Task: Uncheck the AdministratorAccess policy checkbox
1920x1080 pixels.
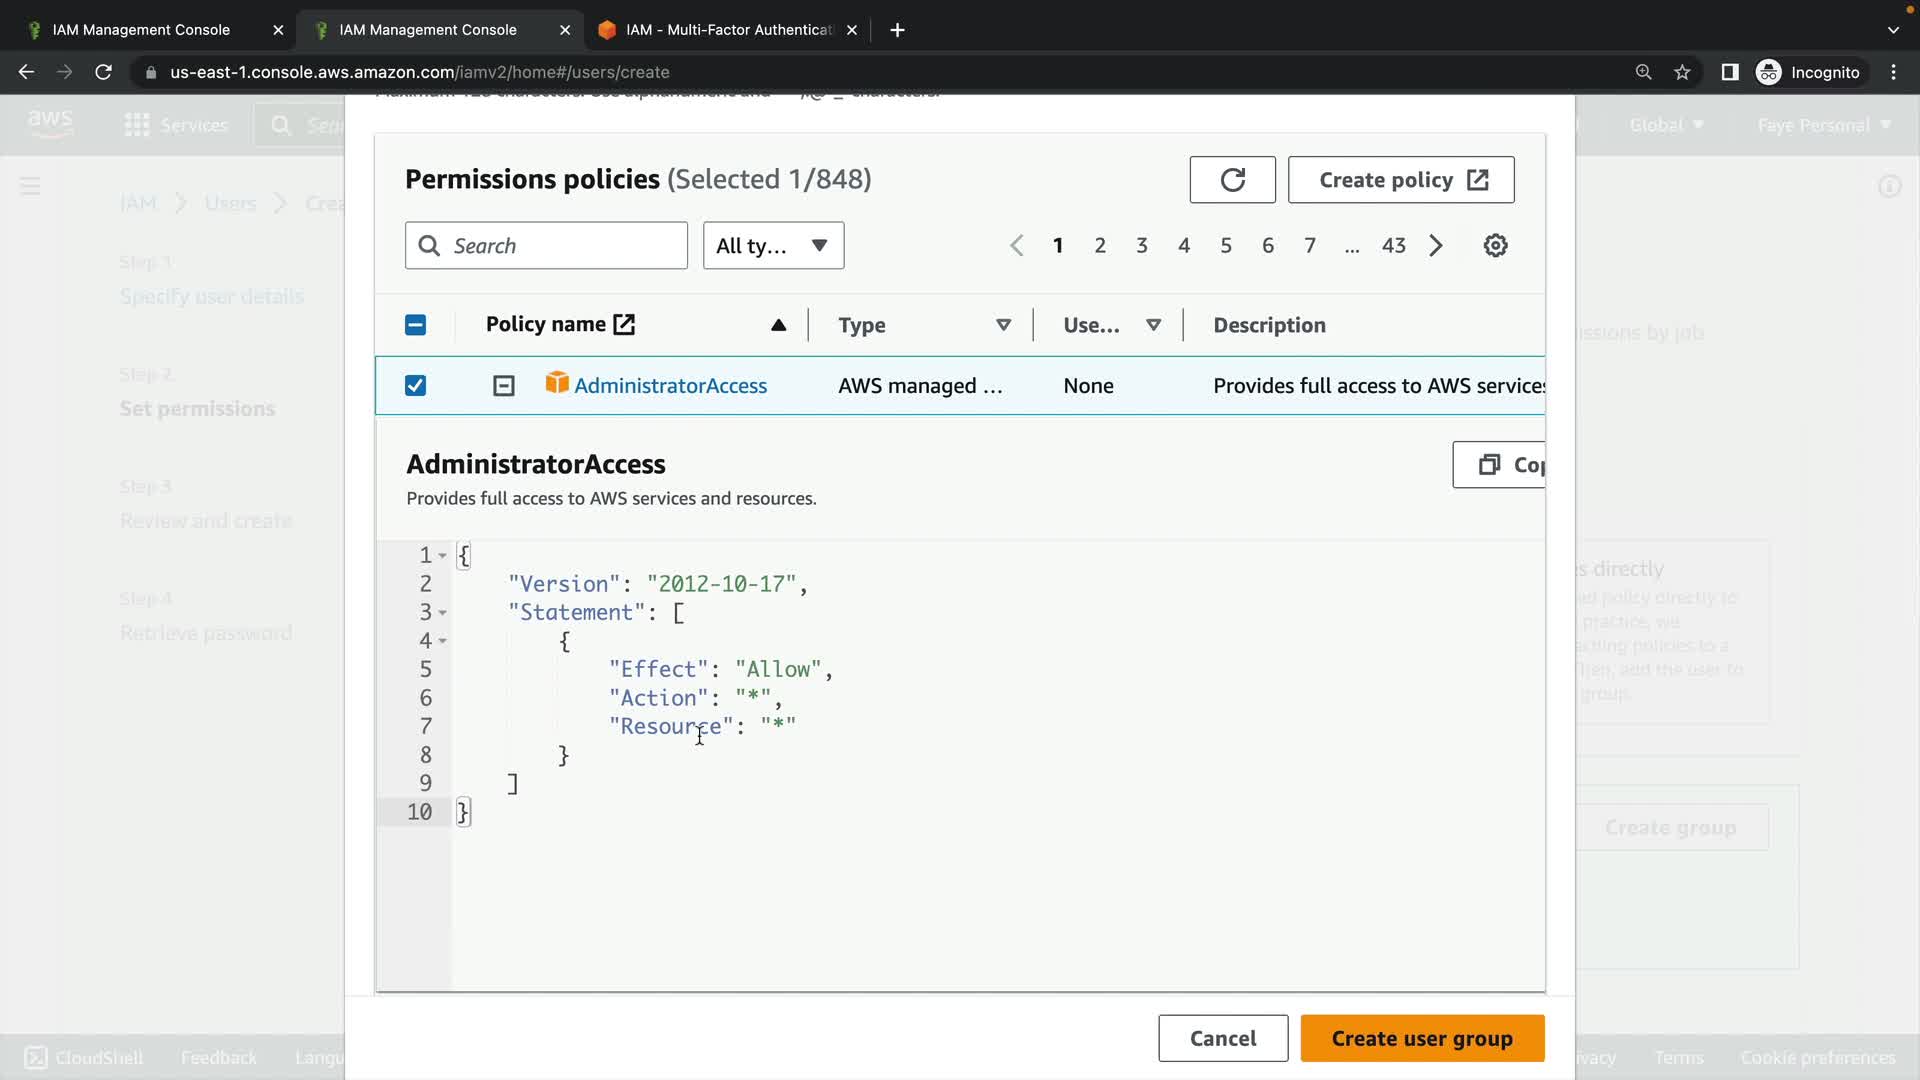Action: (x=415, y=386)
